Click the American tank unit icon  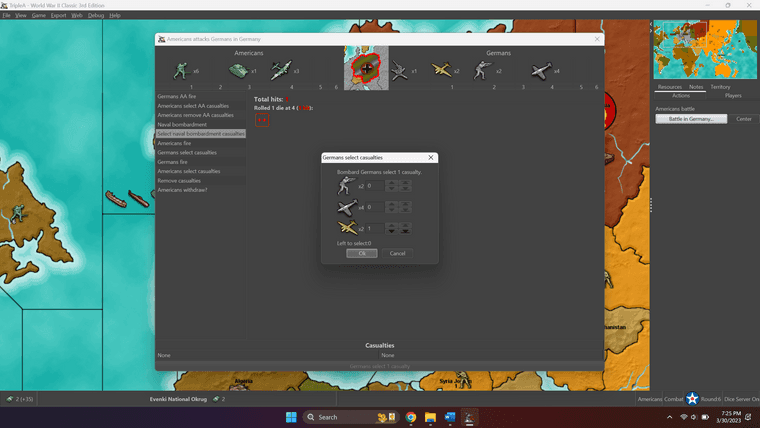coord(238,70)
